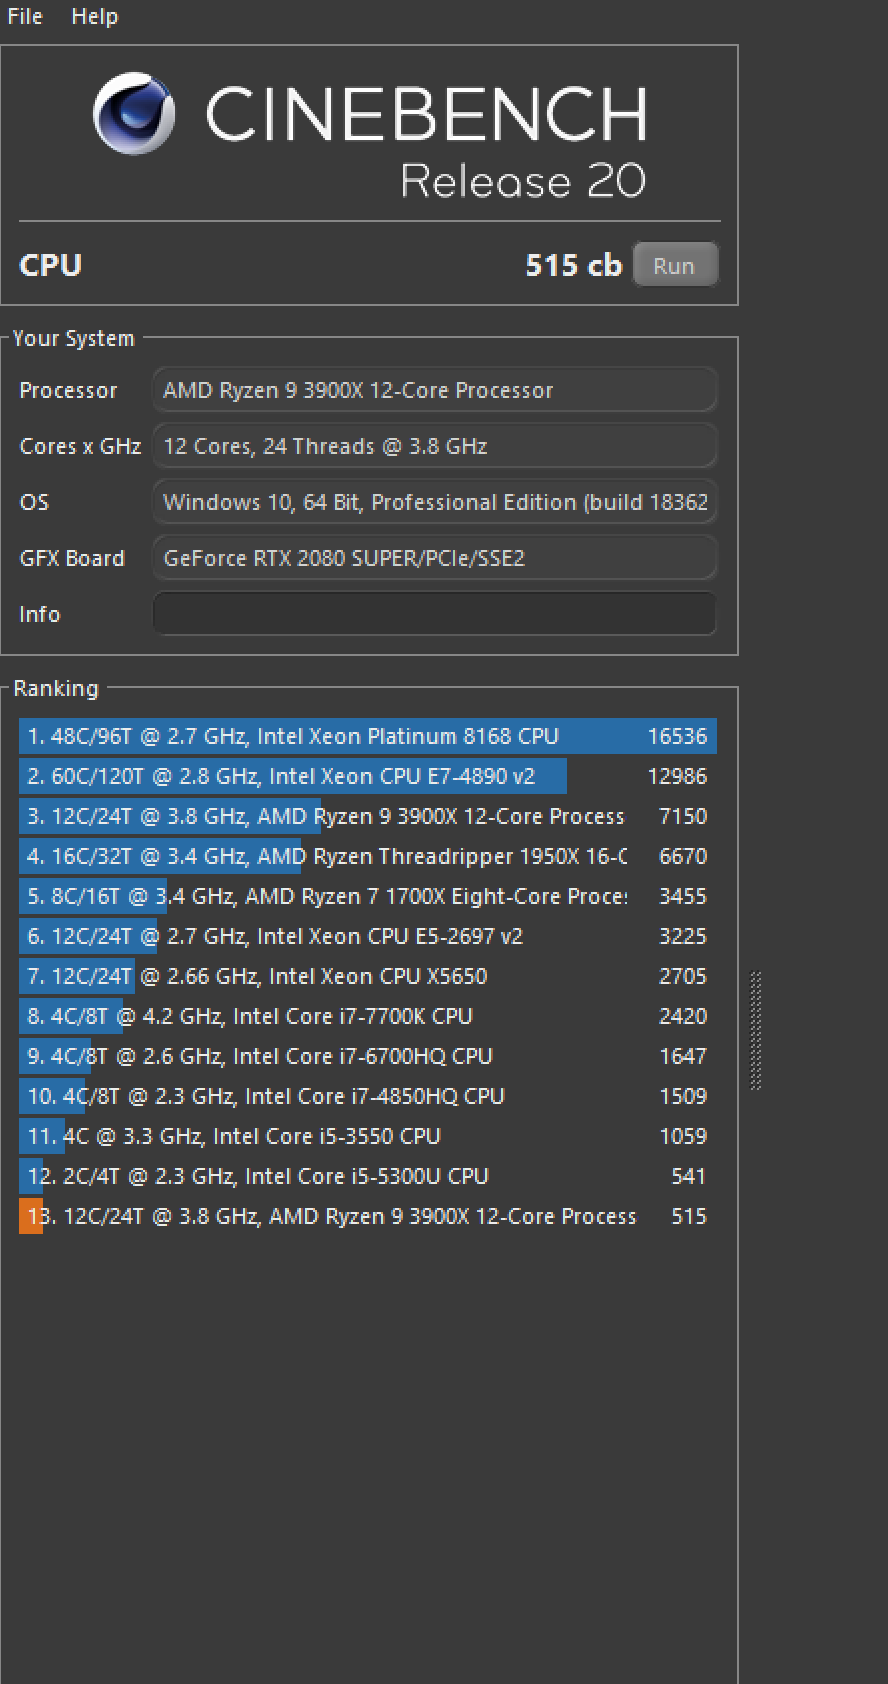The image size is (888, 1684).
Task: Select the Processor field showing AMD Ryzen 9 3900X
Action: tap(434, 389)
